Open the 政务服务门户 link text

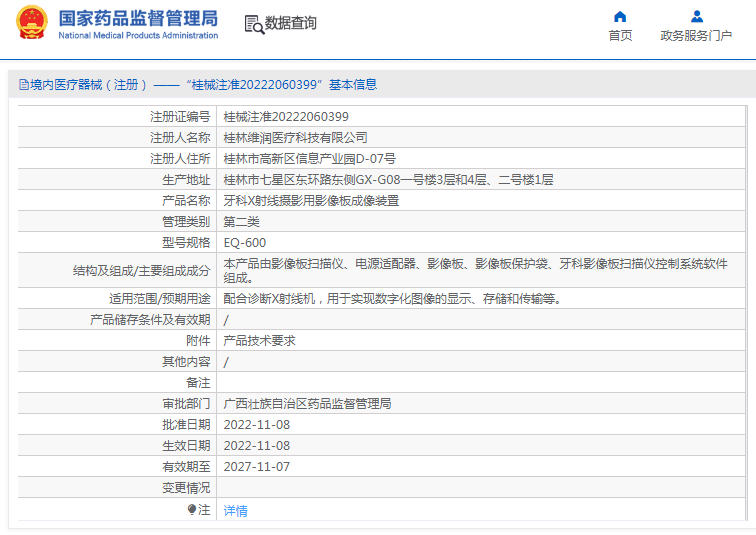click(x=696, y=36)
